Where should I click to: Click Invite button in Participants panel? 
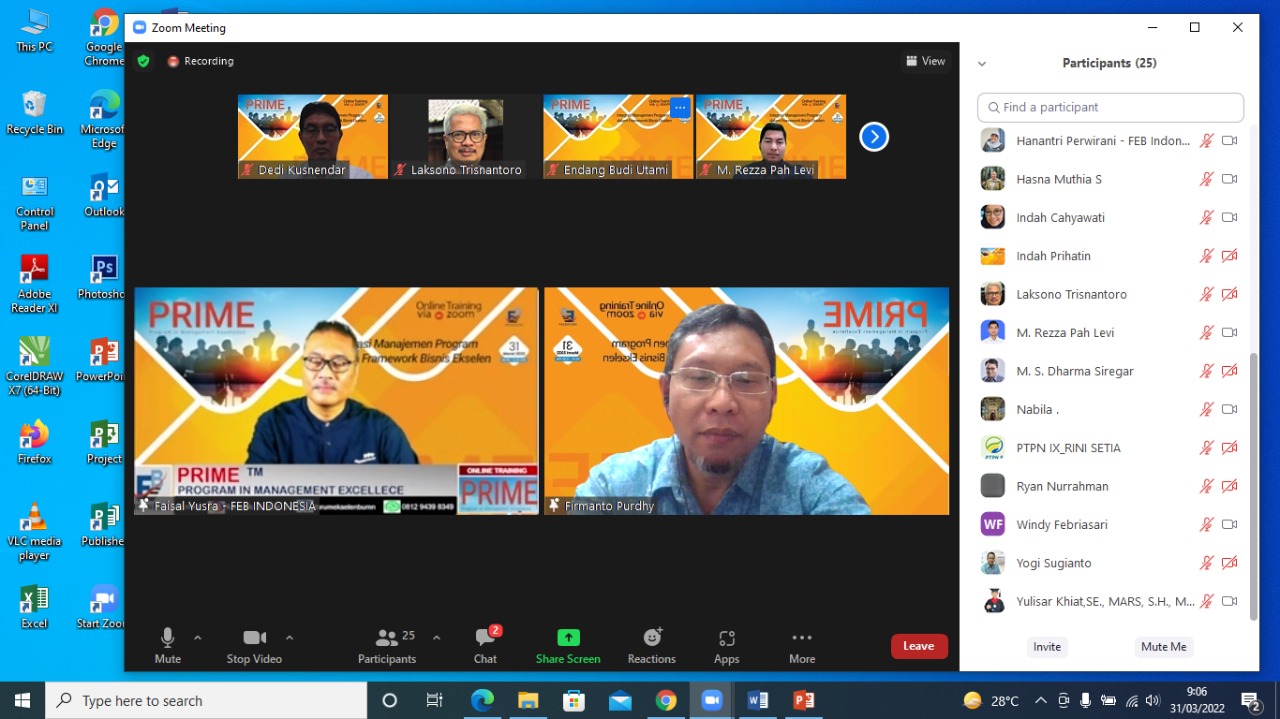pyautogui.click(x=1047, y=647)
